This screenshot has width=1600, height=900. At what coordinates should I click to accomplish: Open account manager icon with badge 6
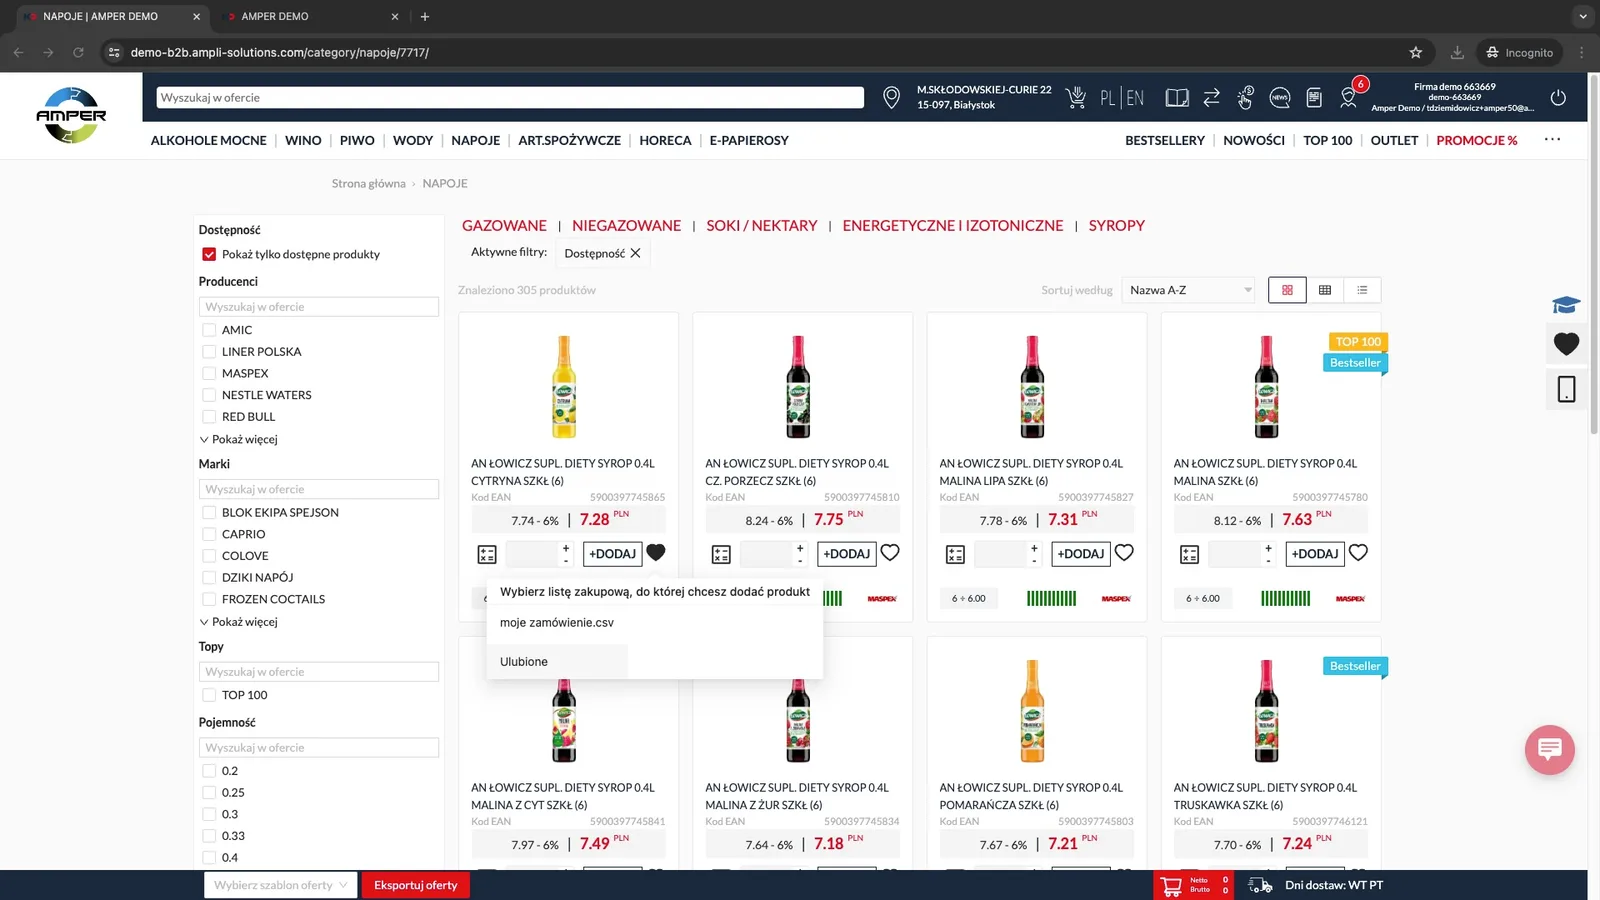1350,96
